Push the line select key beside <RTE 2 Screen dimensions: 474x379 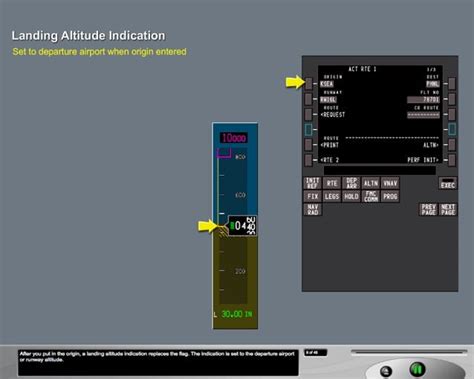309,160
